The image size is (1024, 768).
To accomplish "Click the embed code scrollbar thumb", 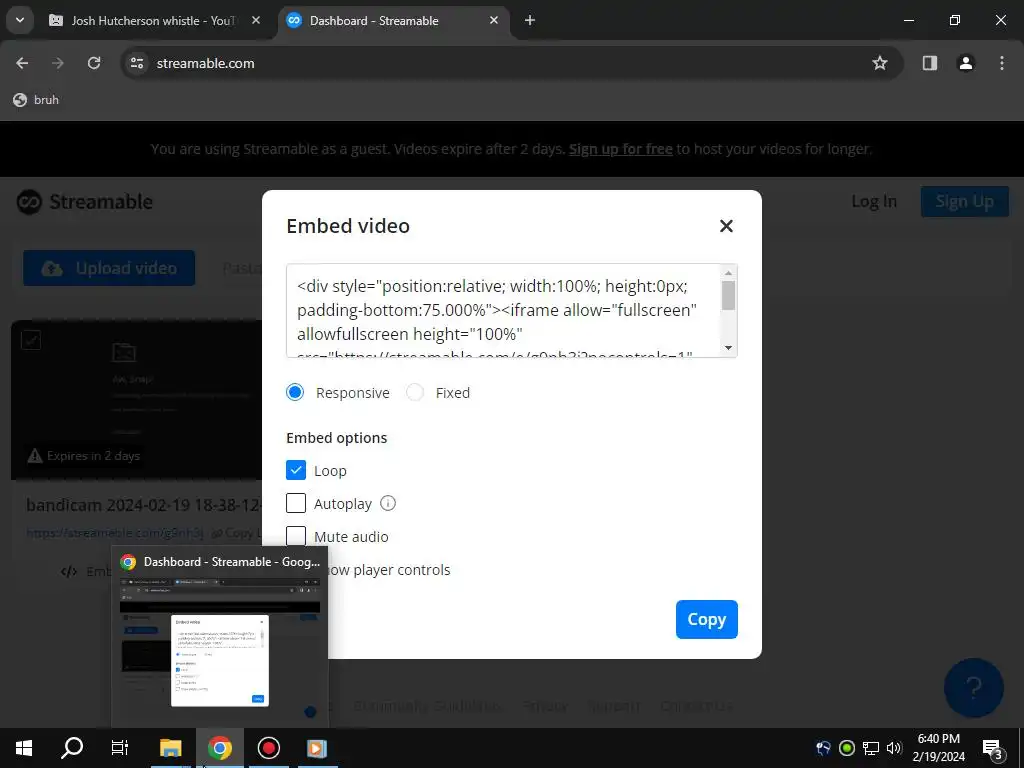I will pyautogui.click(x=728, y=296).
